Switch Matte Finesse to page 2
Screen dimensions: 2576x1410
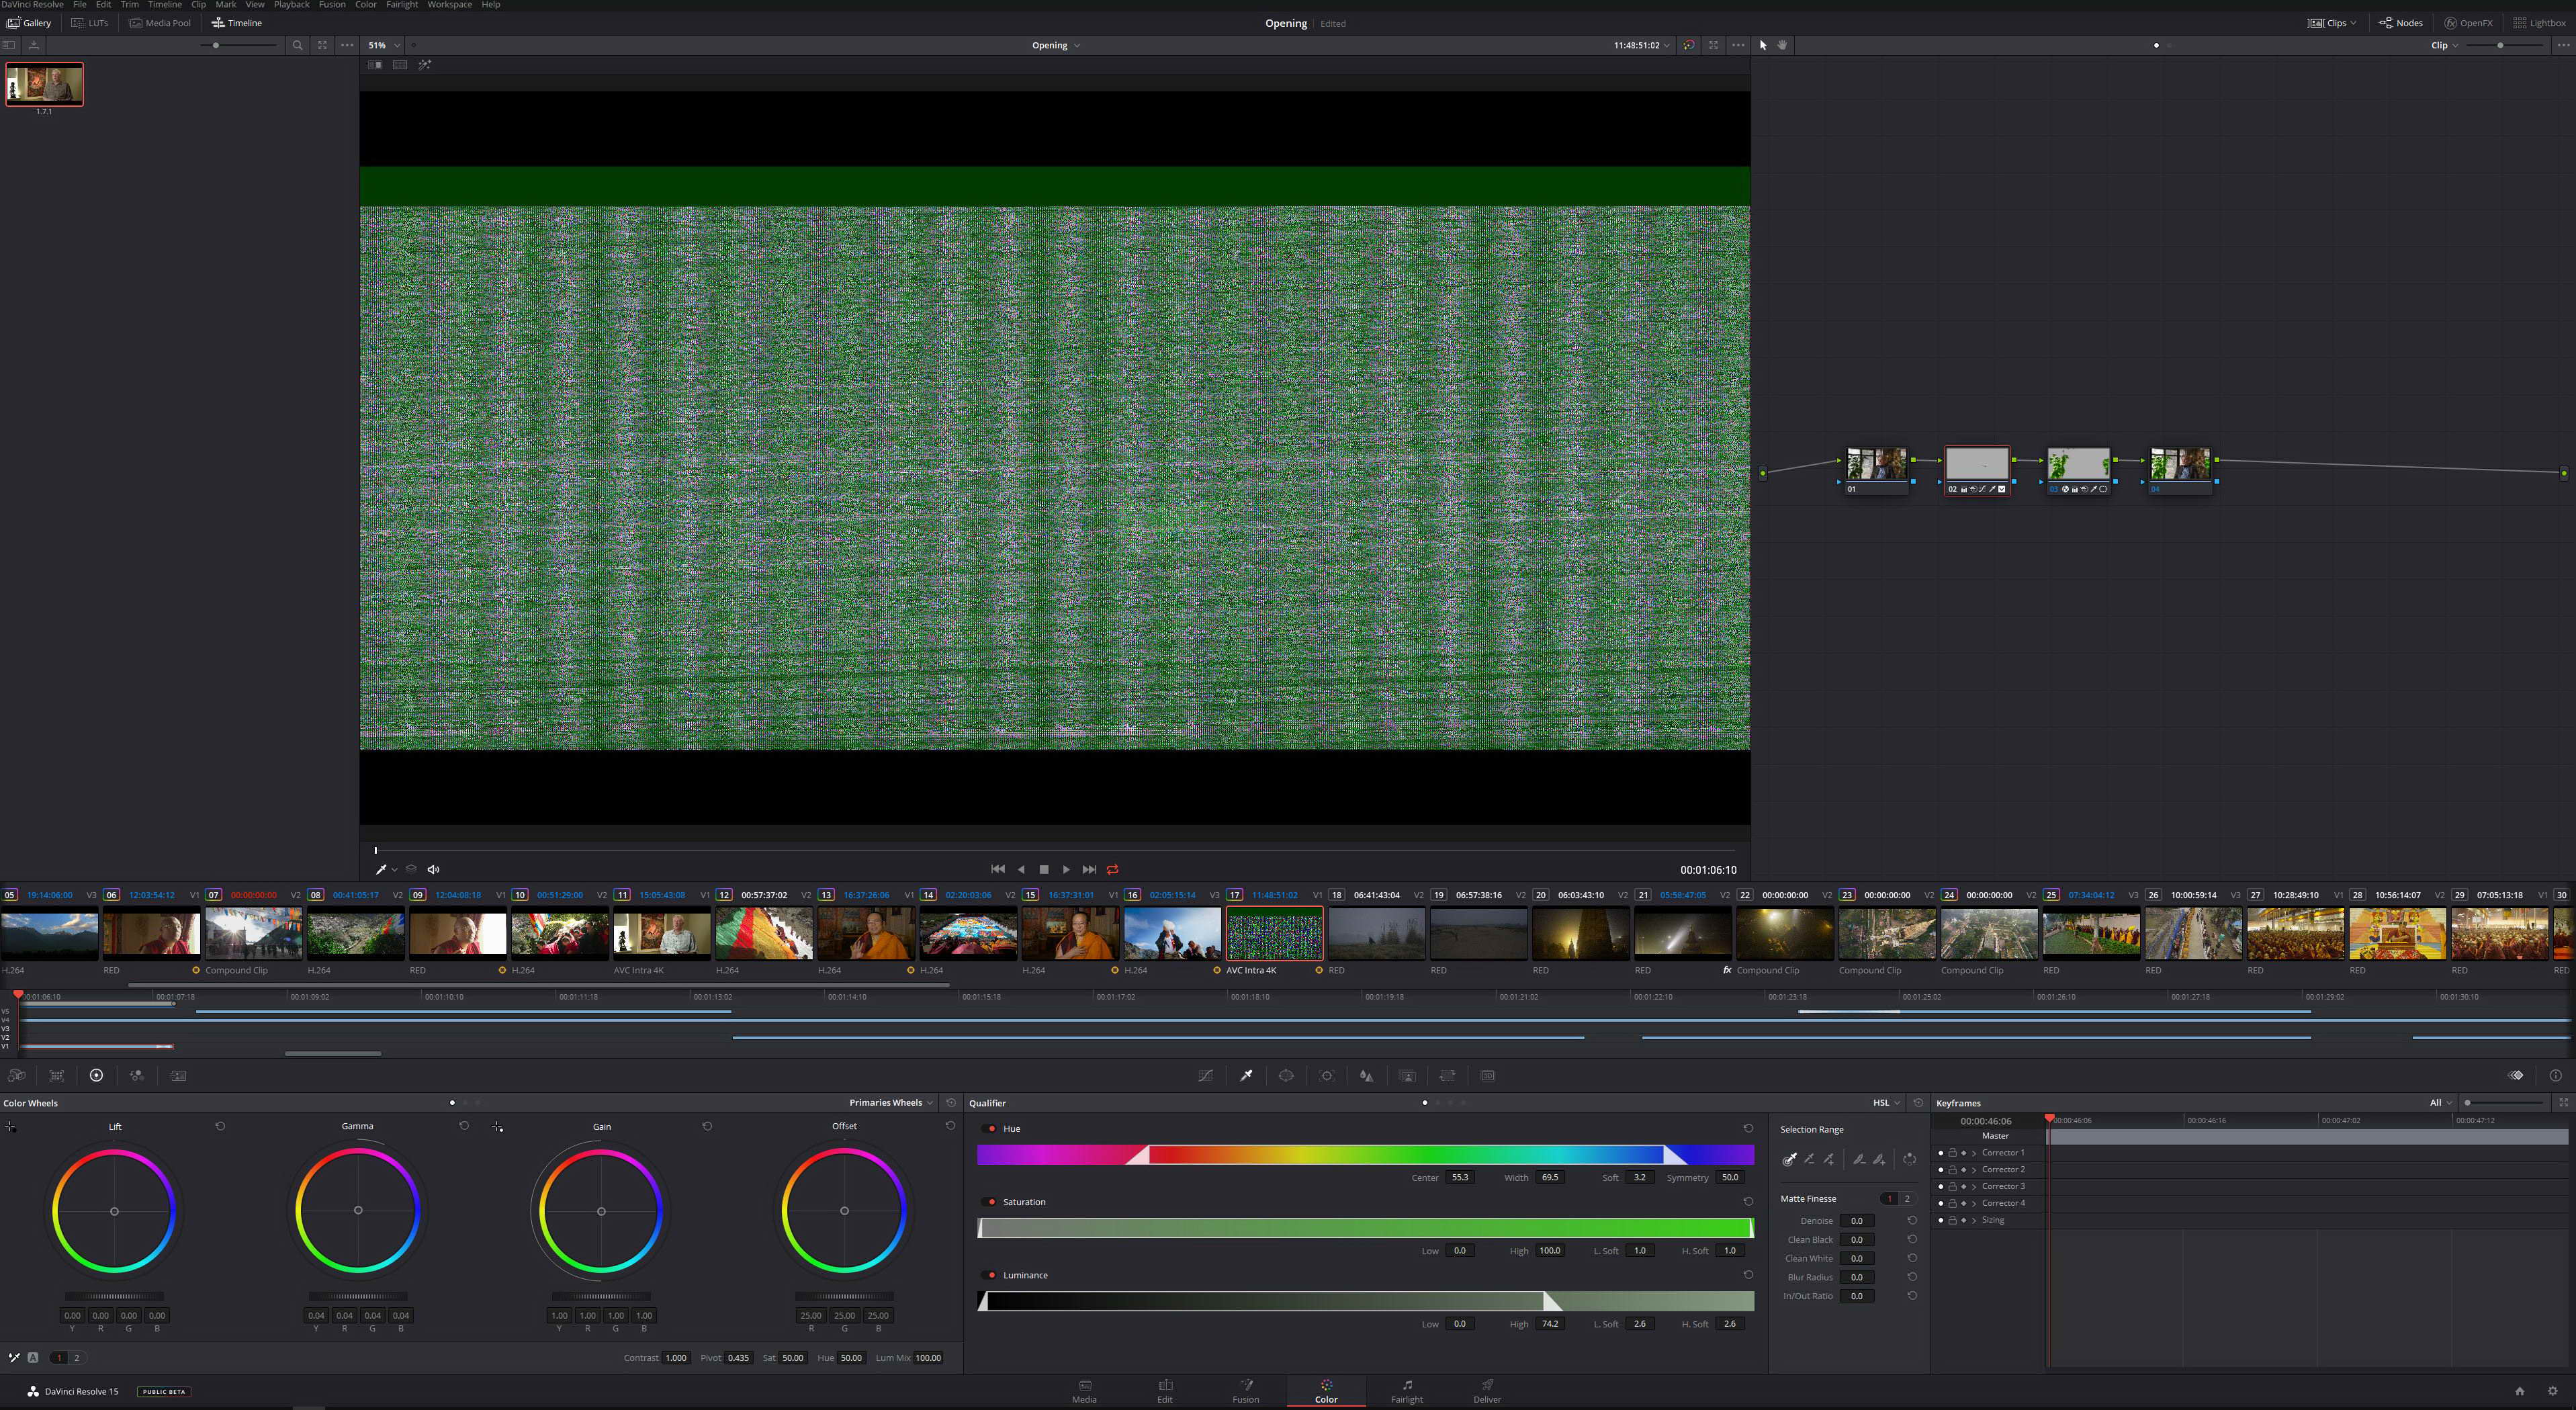(x=1907, y=1199)
